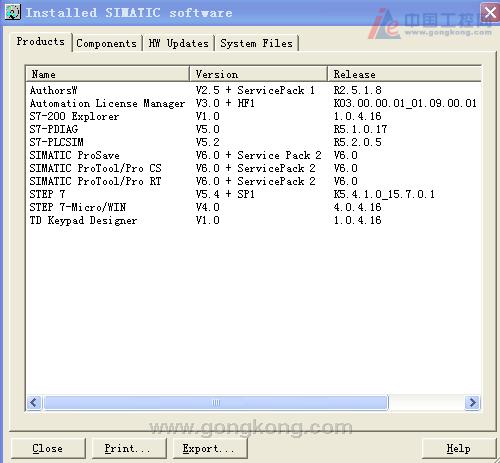Select the S7-200 Explorer entry

click(74, 116)
